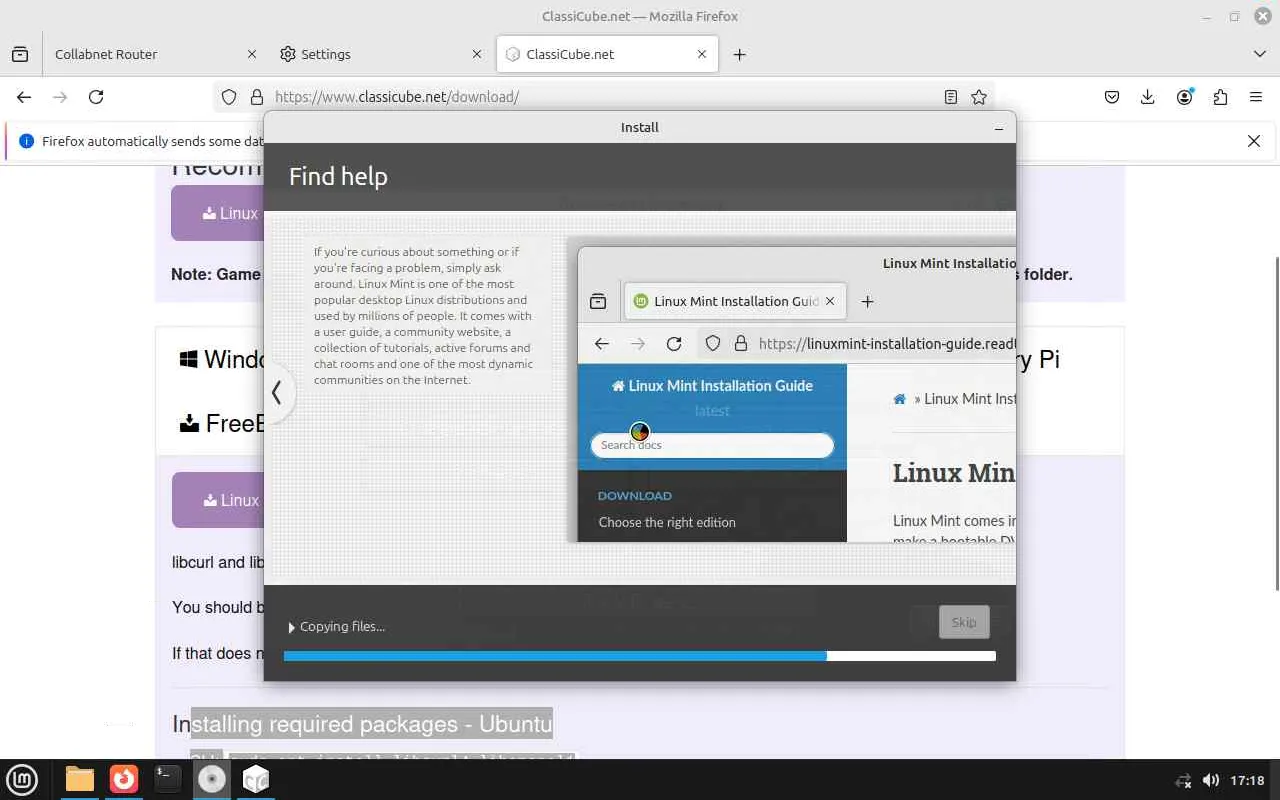Screen dimensions: 1280x800
Task: List all tabs with the chevron dropdown
Action: 1259,54
